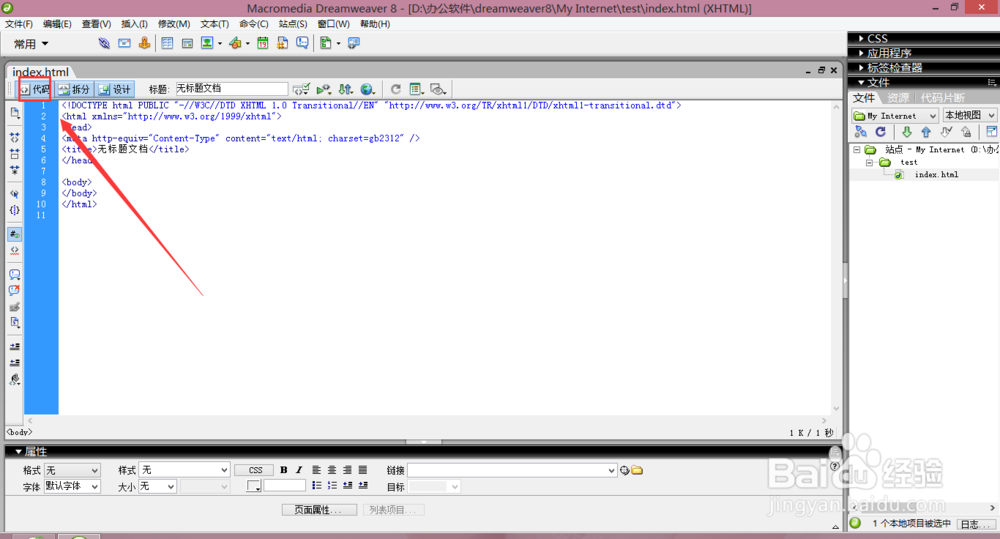Click the 页面属性 button
The height and width of the screenshot is (539, 1000).
tap(320, 510)
